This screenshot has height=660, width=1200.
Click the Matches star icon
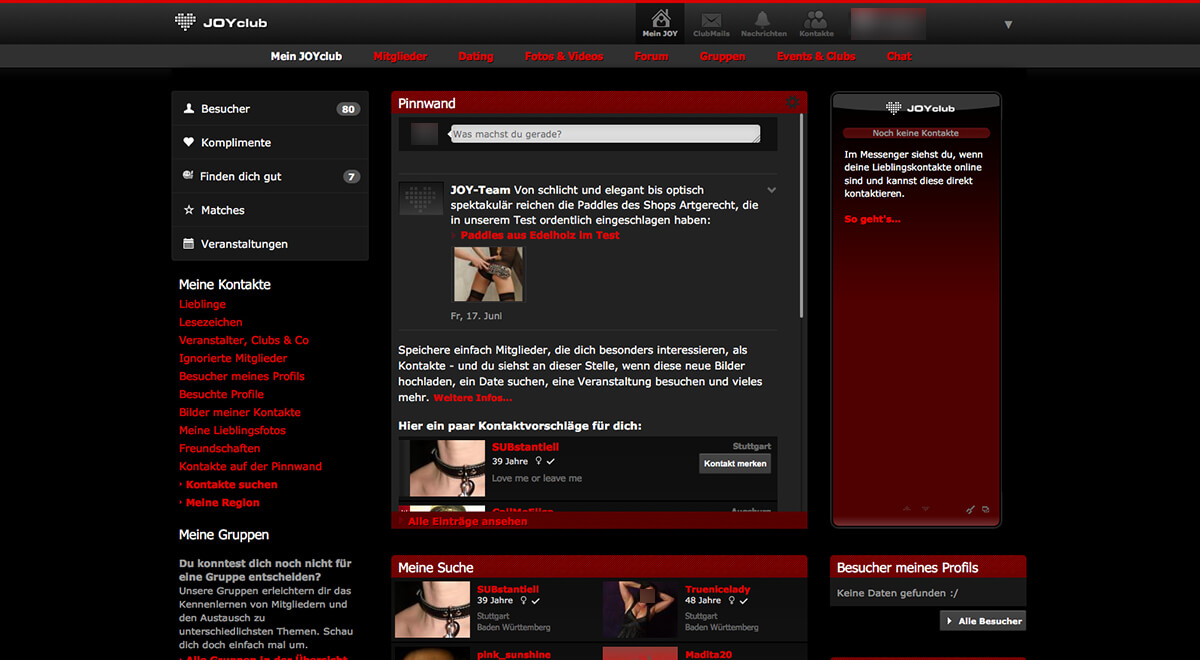188,210
